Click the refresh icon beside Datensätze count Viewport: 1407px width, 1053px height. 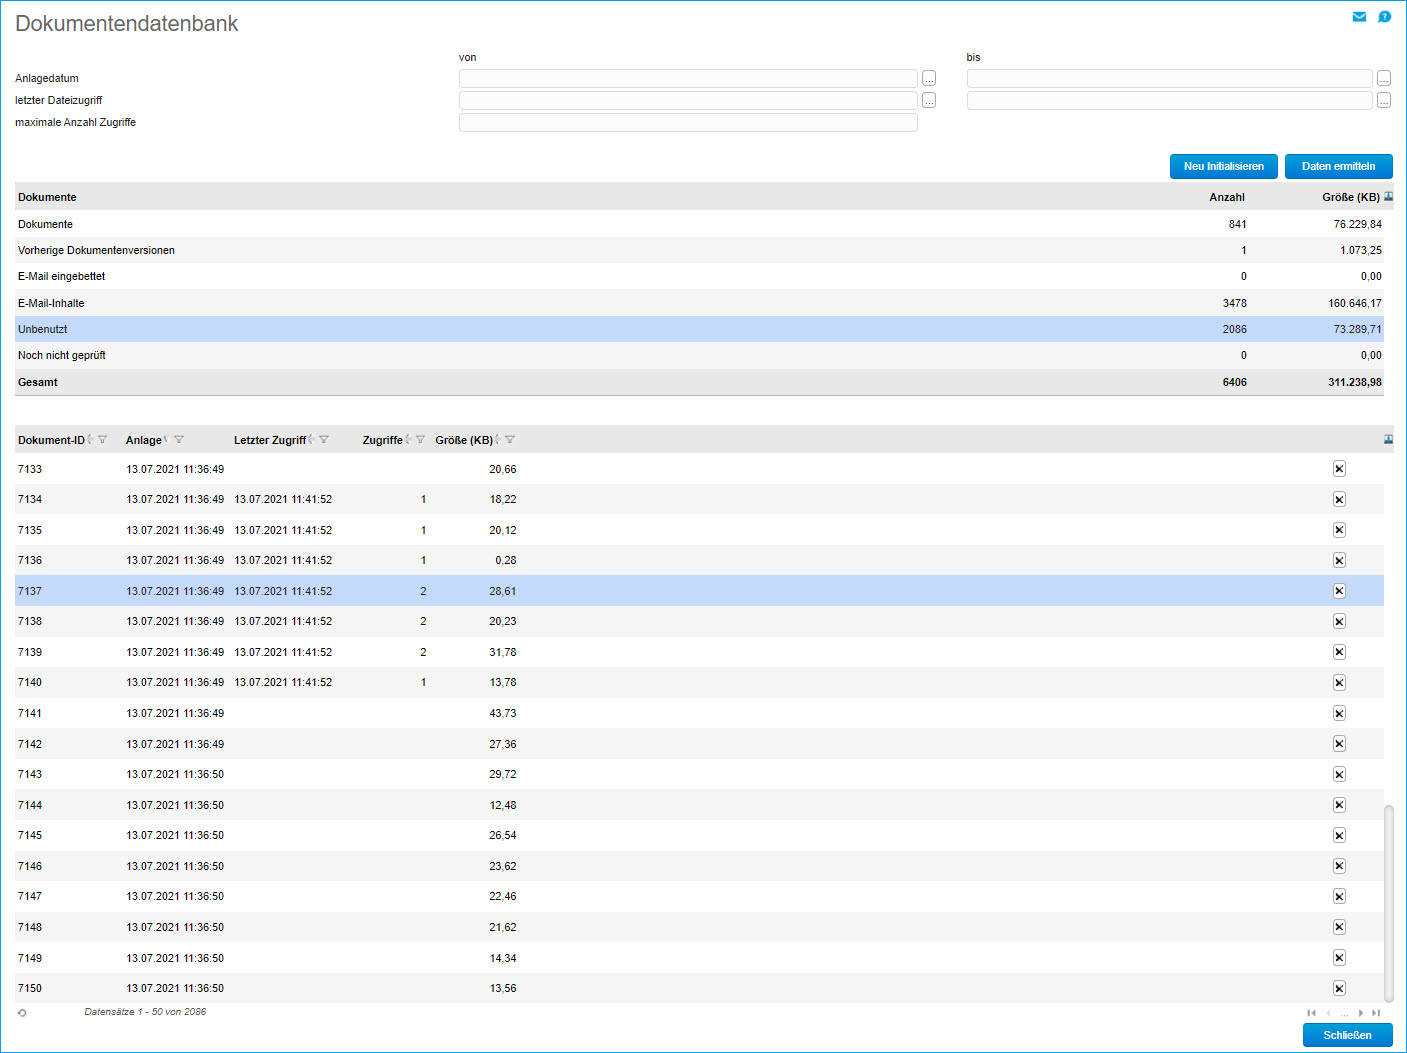pos(22,1013)
